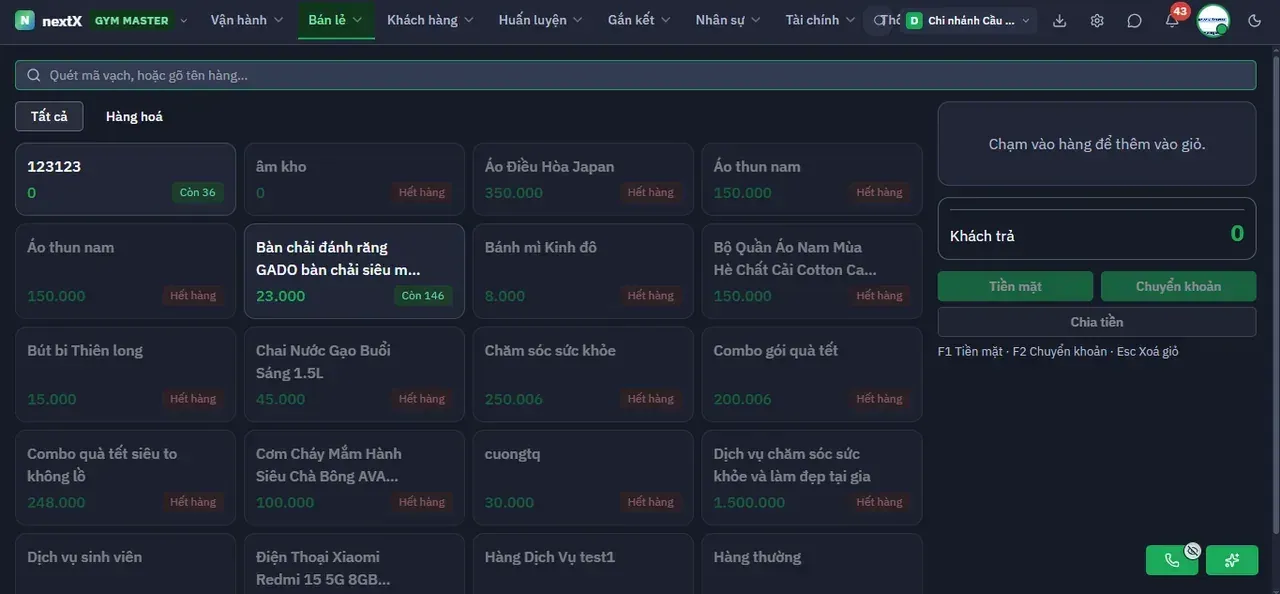Open the user profile avatar

(x=1213, y=20)
